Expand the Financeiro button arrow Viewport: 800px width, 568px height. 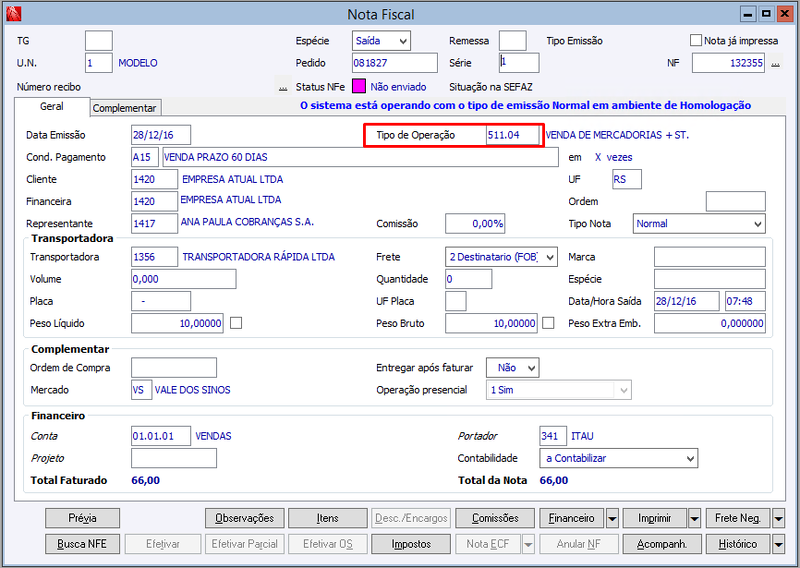point(612,518)
